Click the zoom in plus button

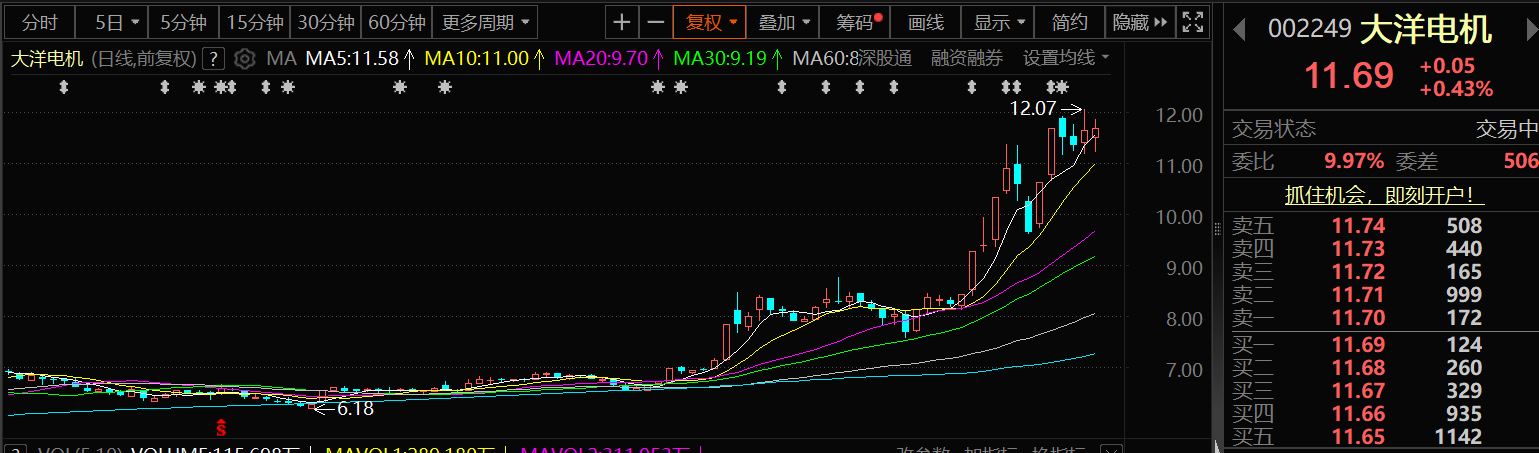(x=622, y=22)
